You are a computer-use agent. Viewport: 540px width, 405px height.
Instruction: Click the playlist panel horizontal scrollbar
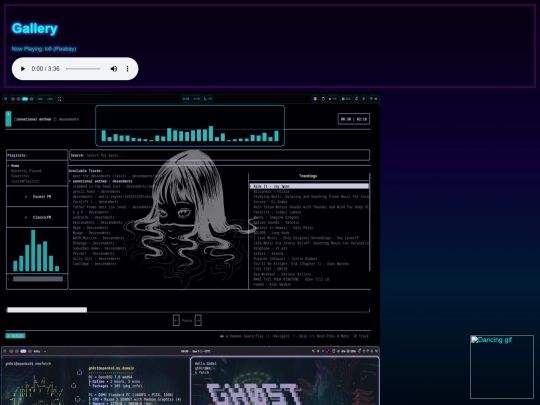coord(38,279)
